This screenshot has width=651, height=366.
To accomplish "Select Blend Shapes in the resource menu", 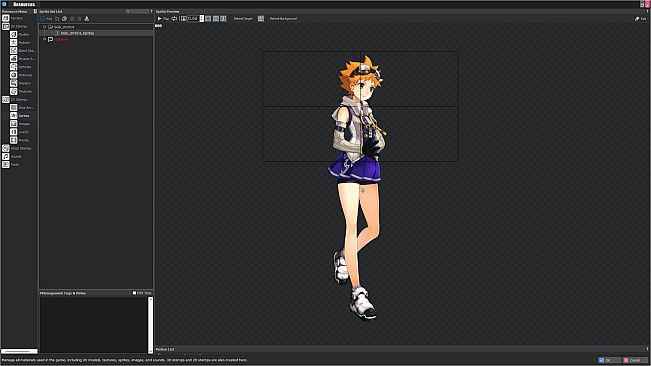I will [23, 51].
